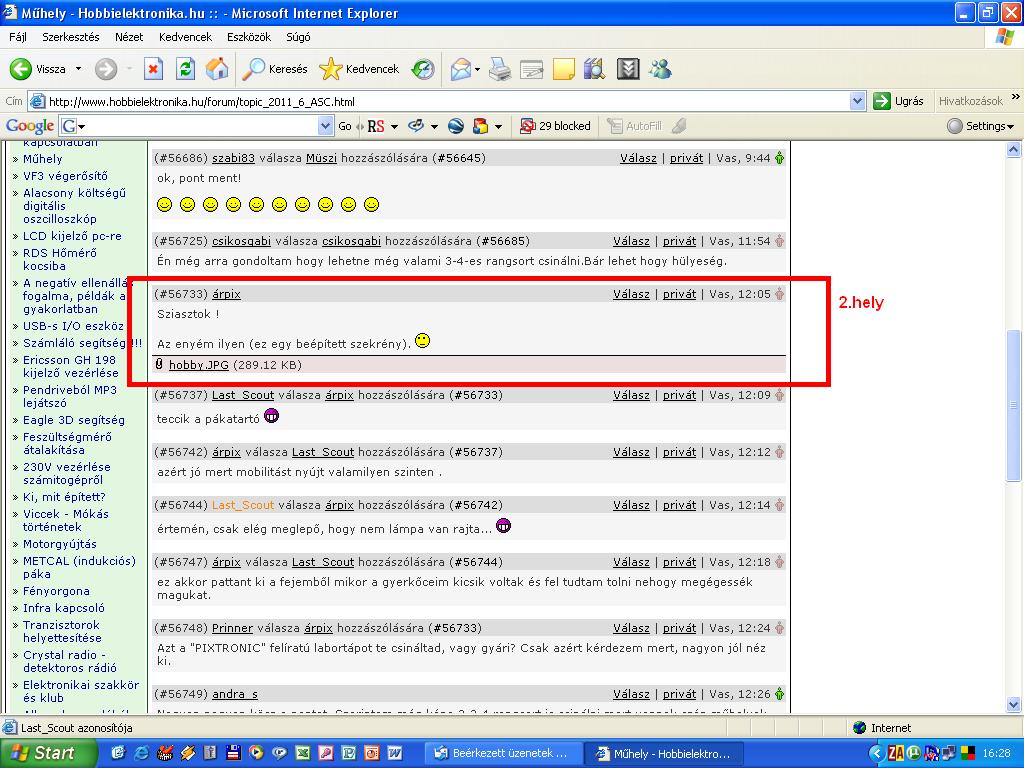Click the vertical scrollbar down arrow

point(1014,704)
